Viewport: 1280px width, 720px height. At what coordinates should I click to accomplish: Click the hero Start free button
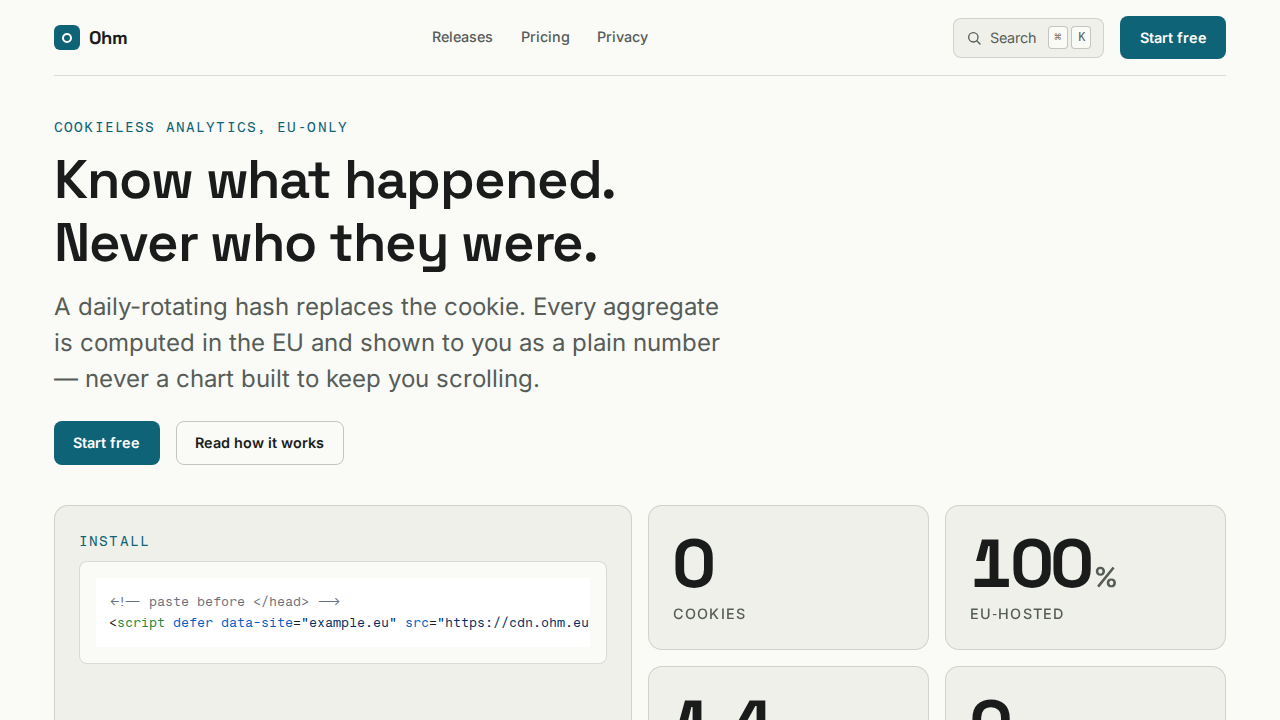[107, 443]
